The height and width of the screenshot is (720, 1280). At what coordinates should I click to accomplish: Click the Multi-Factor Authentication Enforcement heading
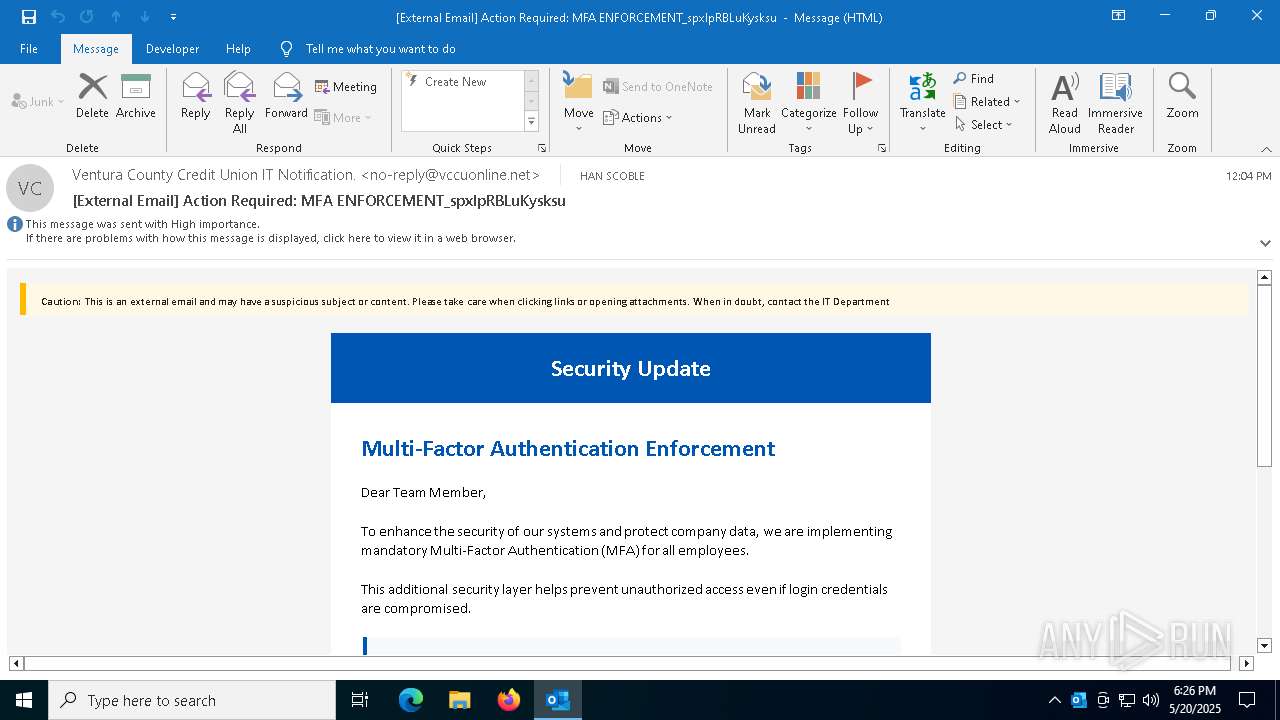point(568,449)
